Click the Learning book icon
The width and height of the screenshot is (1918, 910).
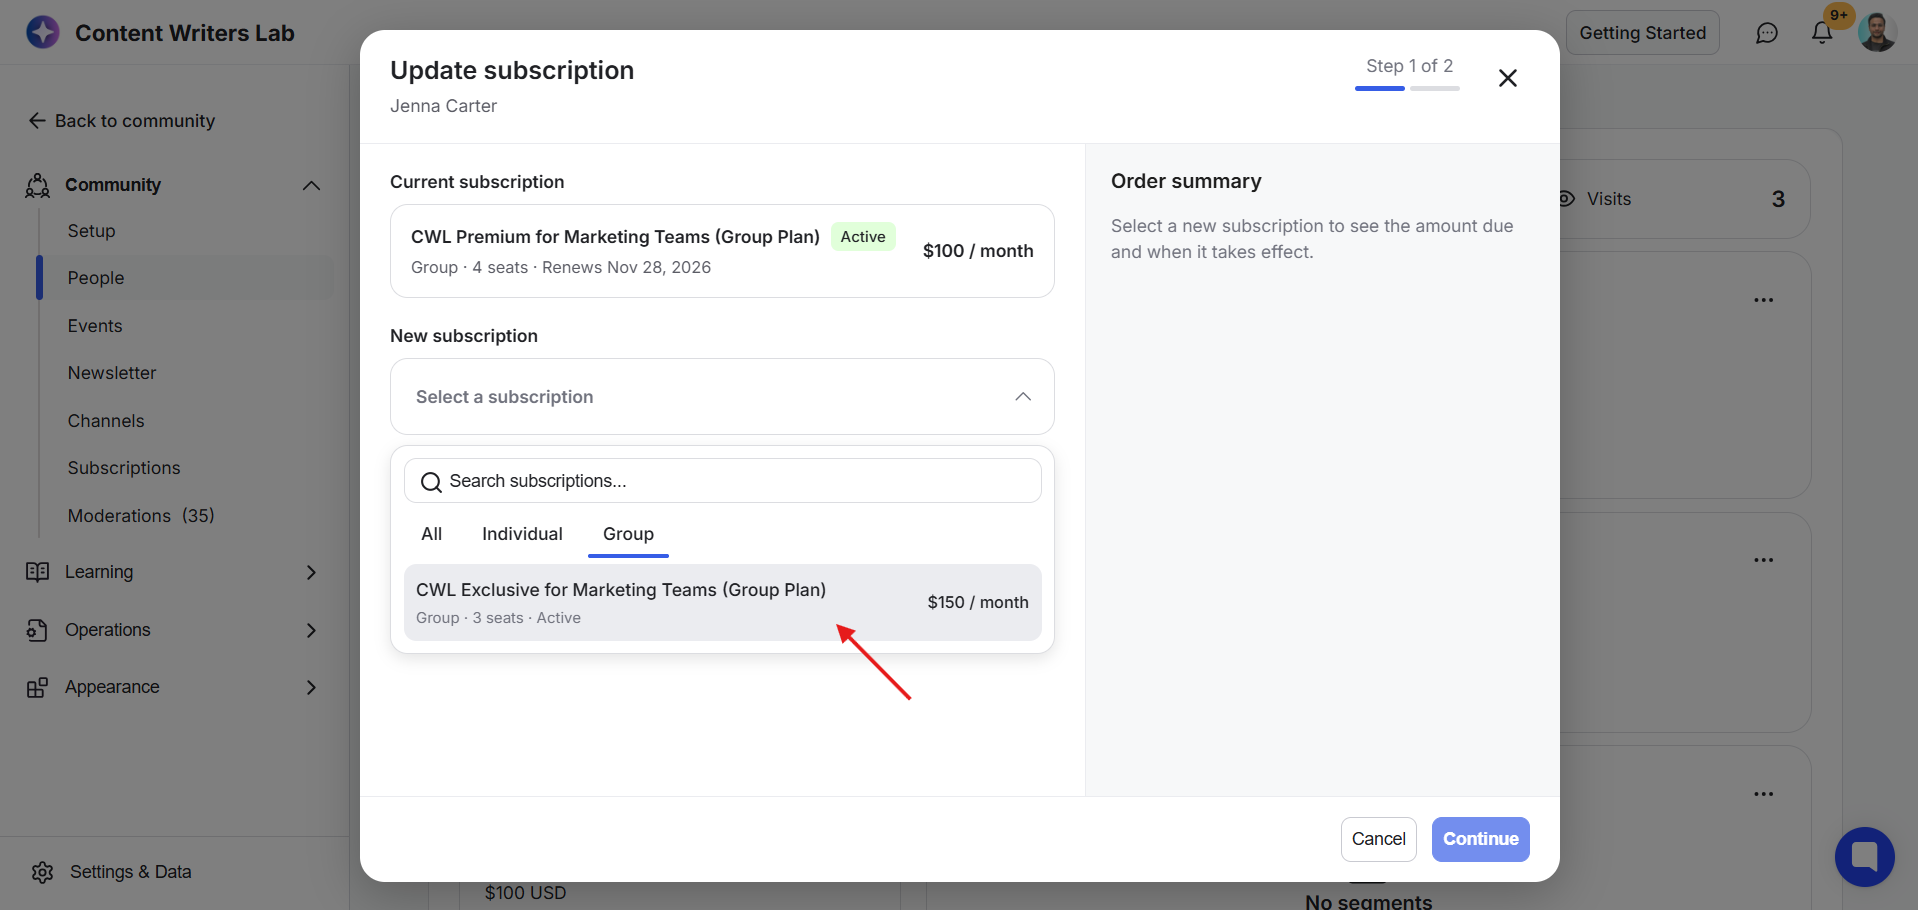point(38,572)
